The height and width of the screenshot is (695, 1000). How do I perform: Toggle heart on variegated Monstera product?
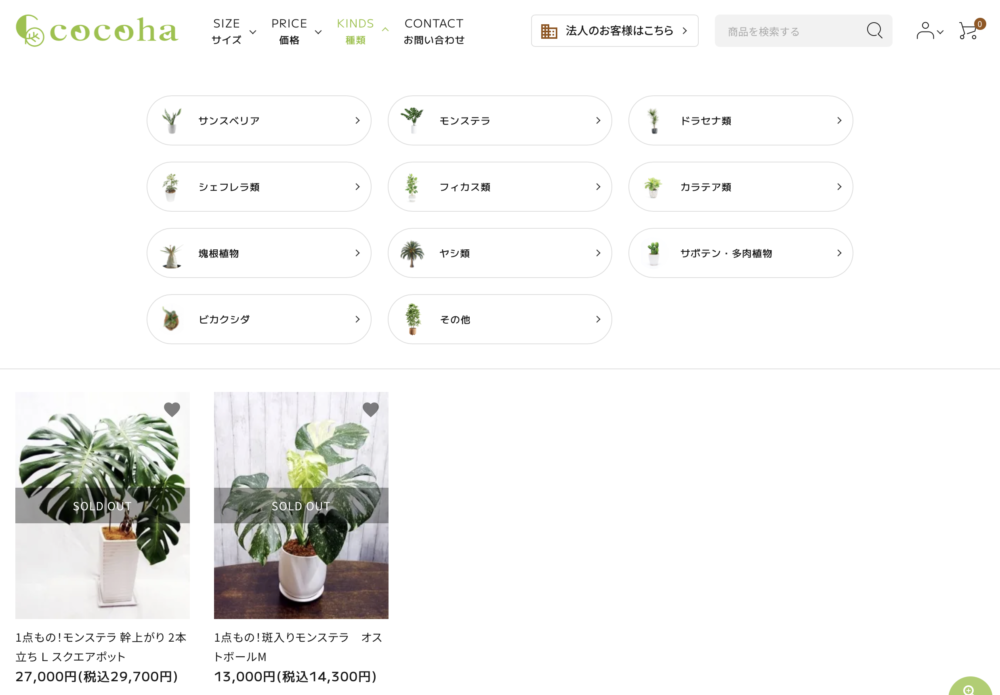tap(371, 410)
